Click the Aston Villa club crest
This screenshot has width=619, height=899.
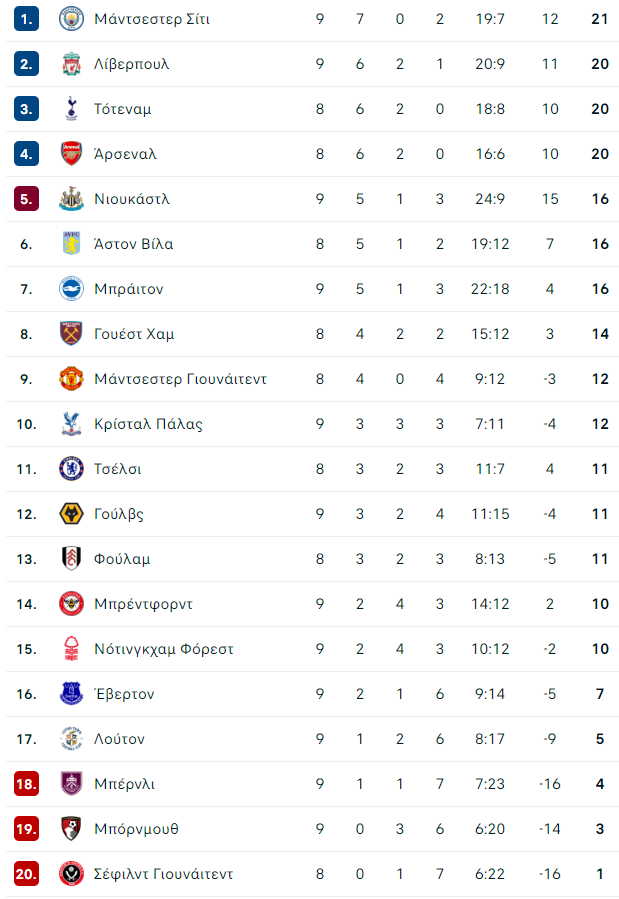point(72,244)
